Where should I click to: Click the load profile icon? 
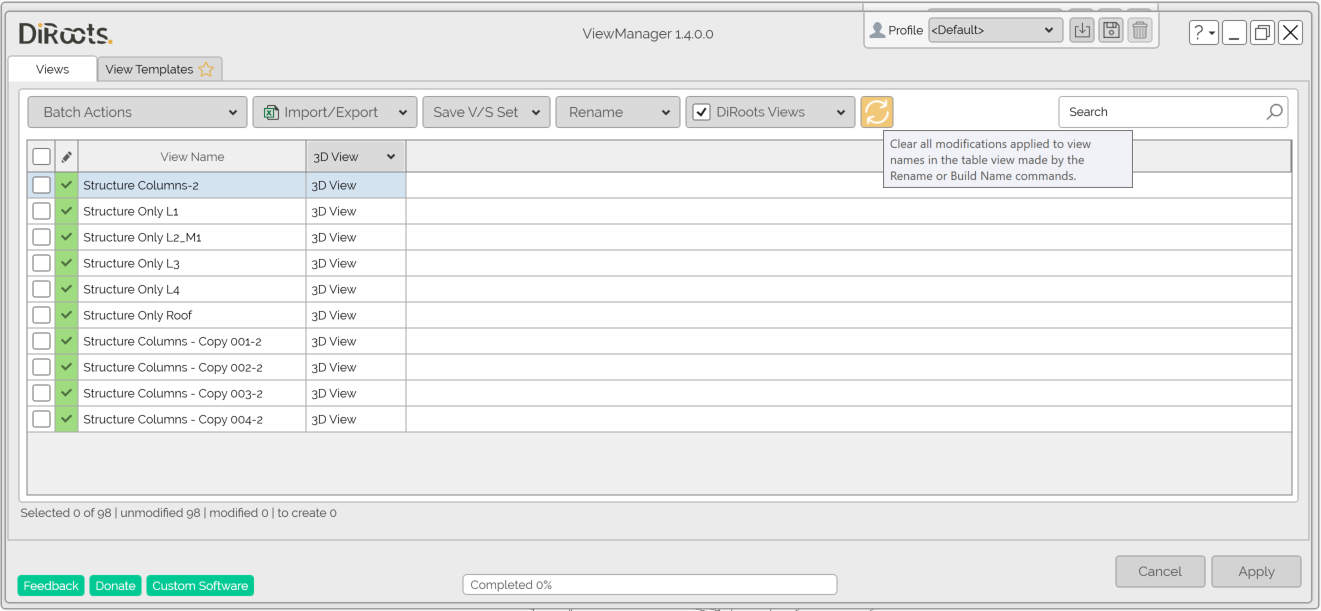(x=1081, y=31)
